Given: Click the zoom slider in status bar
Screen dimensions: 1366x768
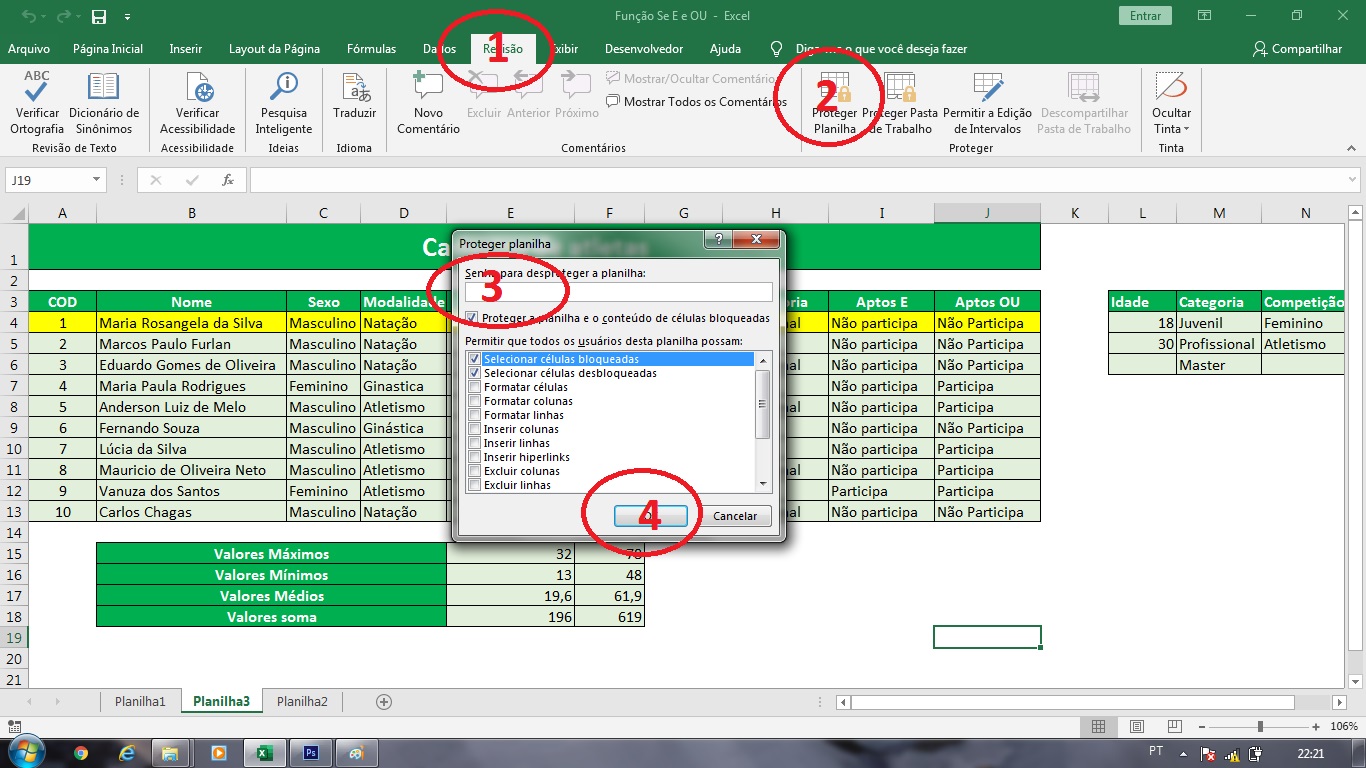Looking at the screenshot, I should (x=1260, y=726).
